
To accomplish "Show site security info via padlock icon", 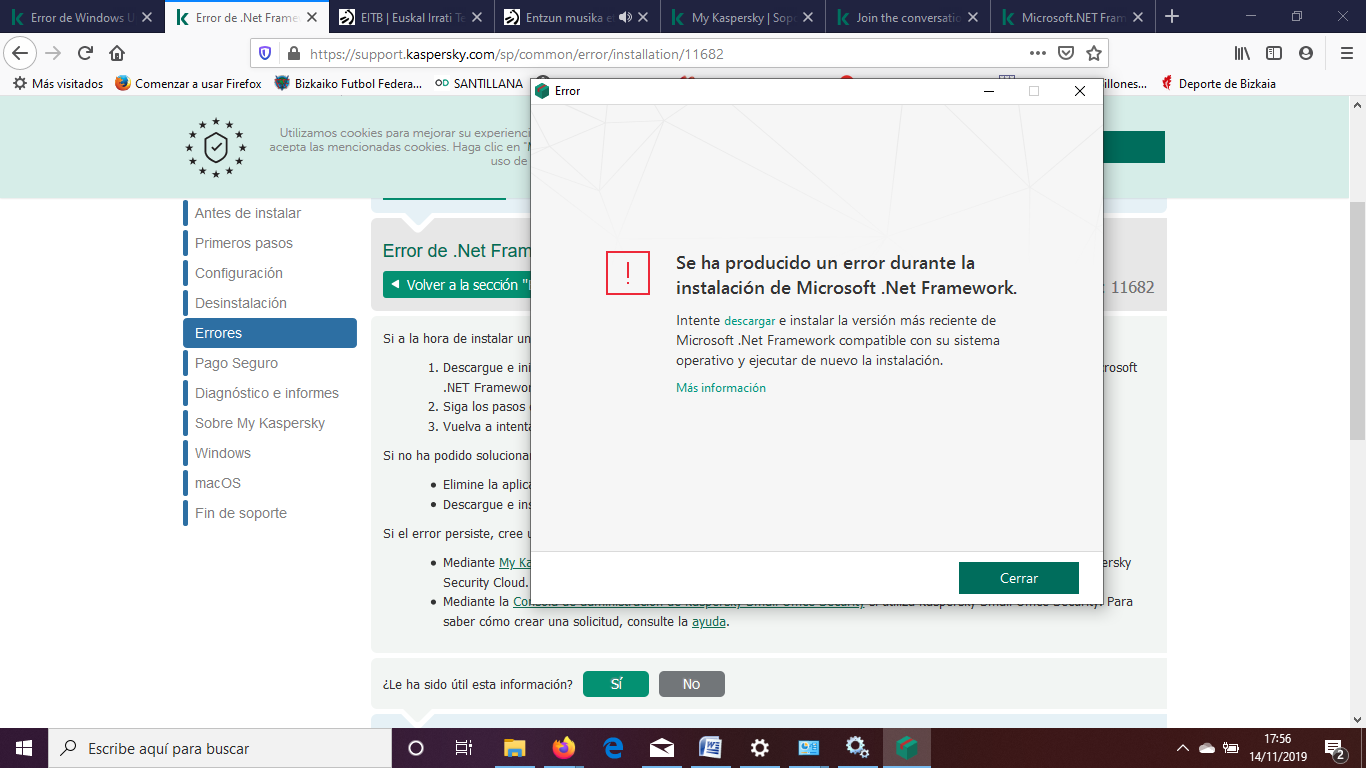I will pyautogui.click(x=293, y=54).
